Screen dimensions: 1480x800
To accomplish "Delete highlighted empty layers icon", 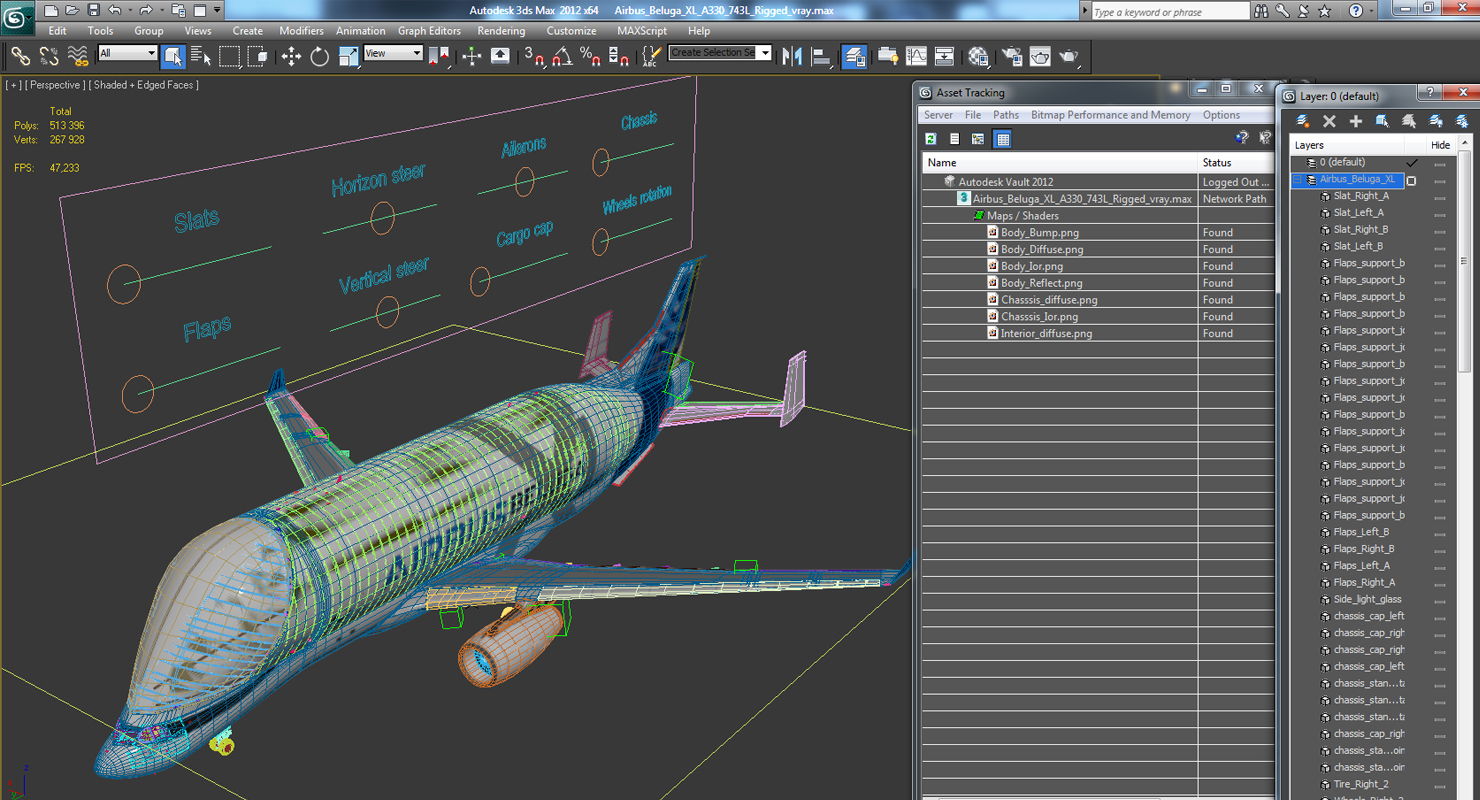I will click(1329, 121).
